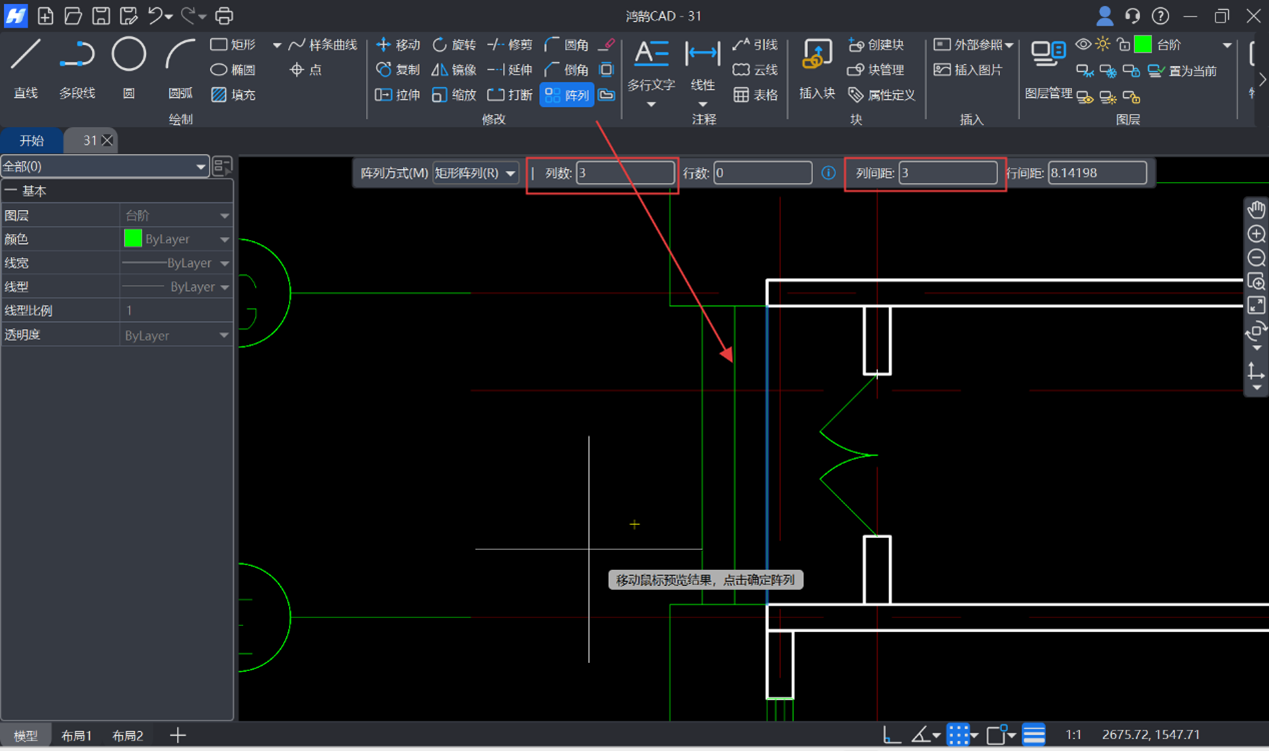Image resolution: width=1269 pixels, height=751 pixels.
Task: Toggle lineweight display in status bar
Action: pyautogui.click(x=1034, y=735)
